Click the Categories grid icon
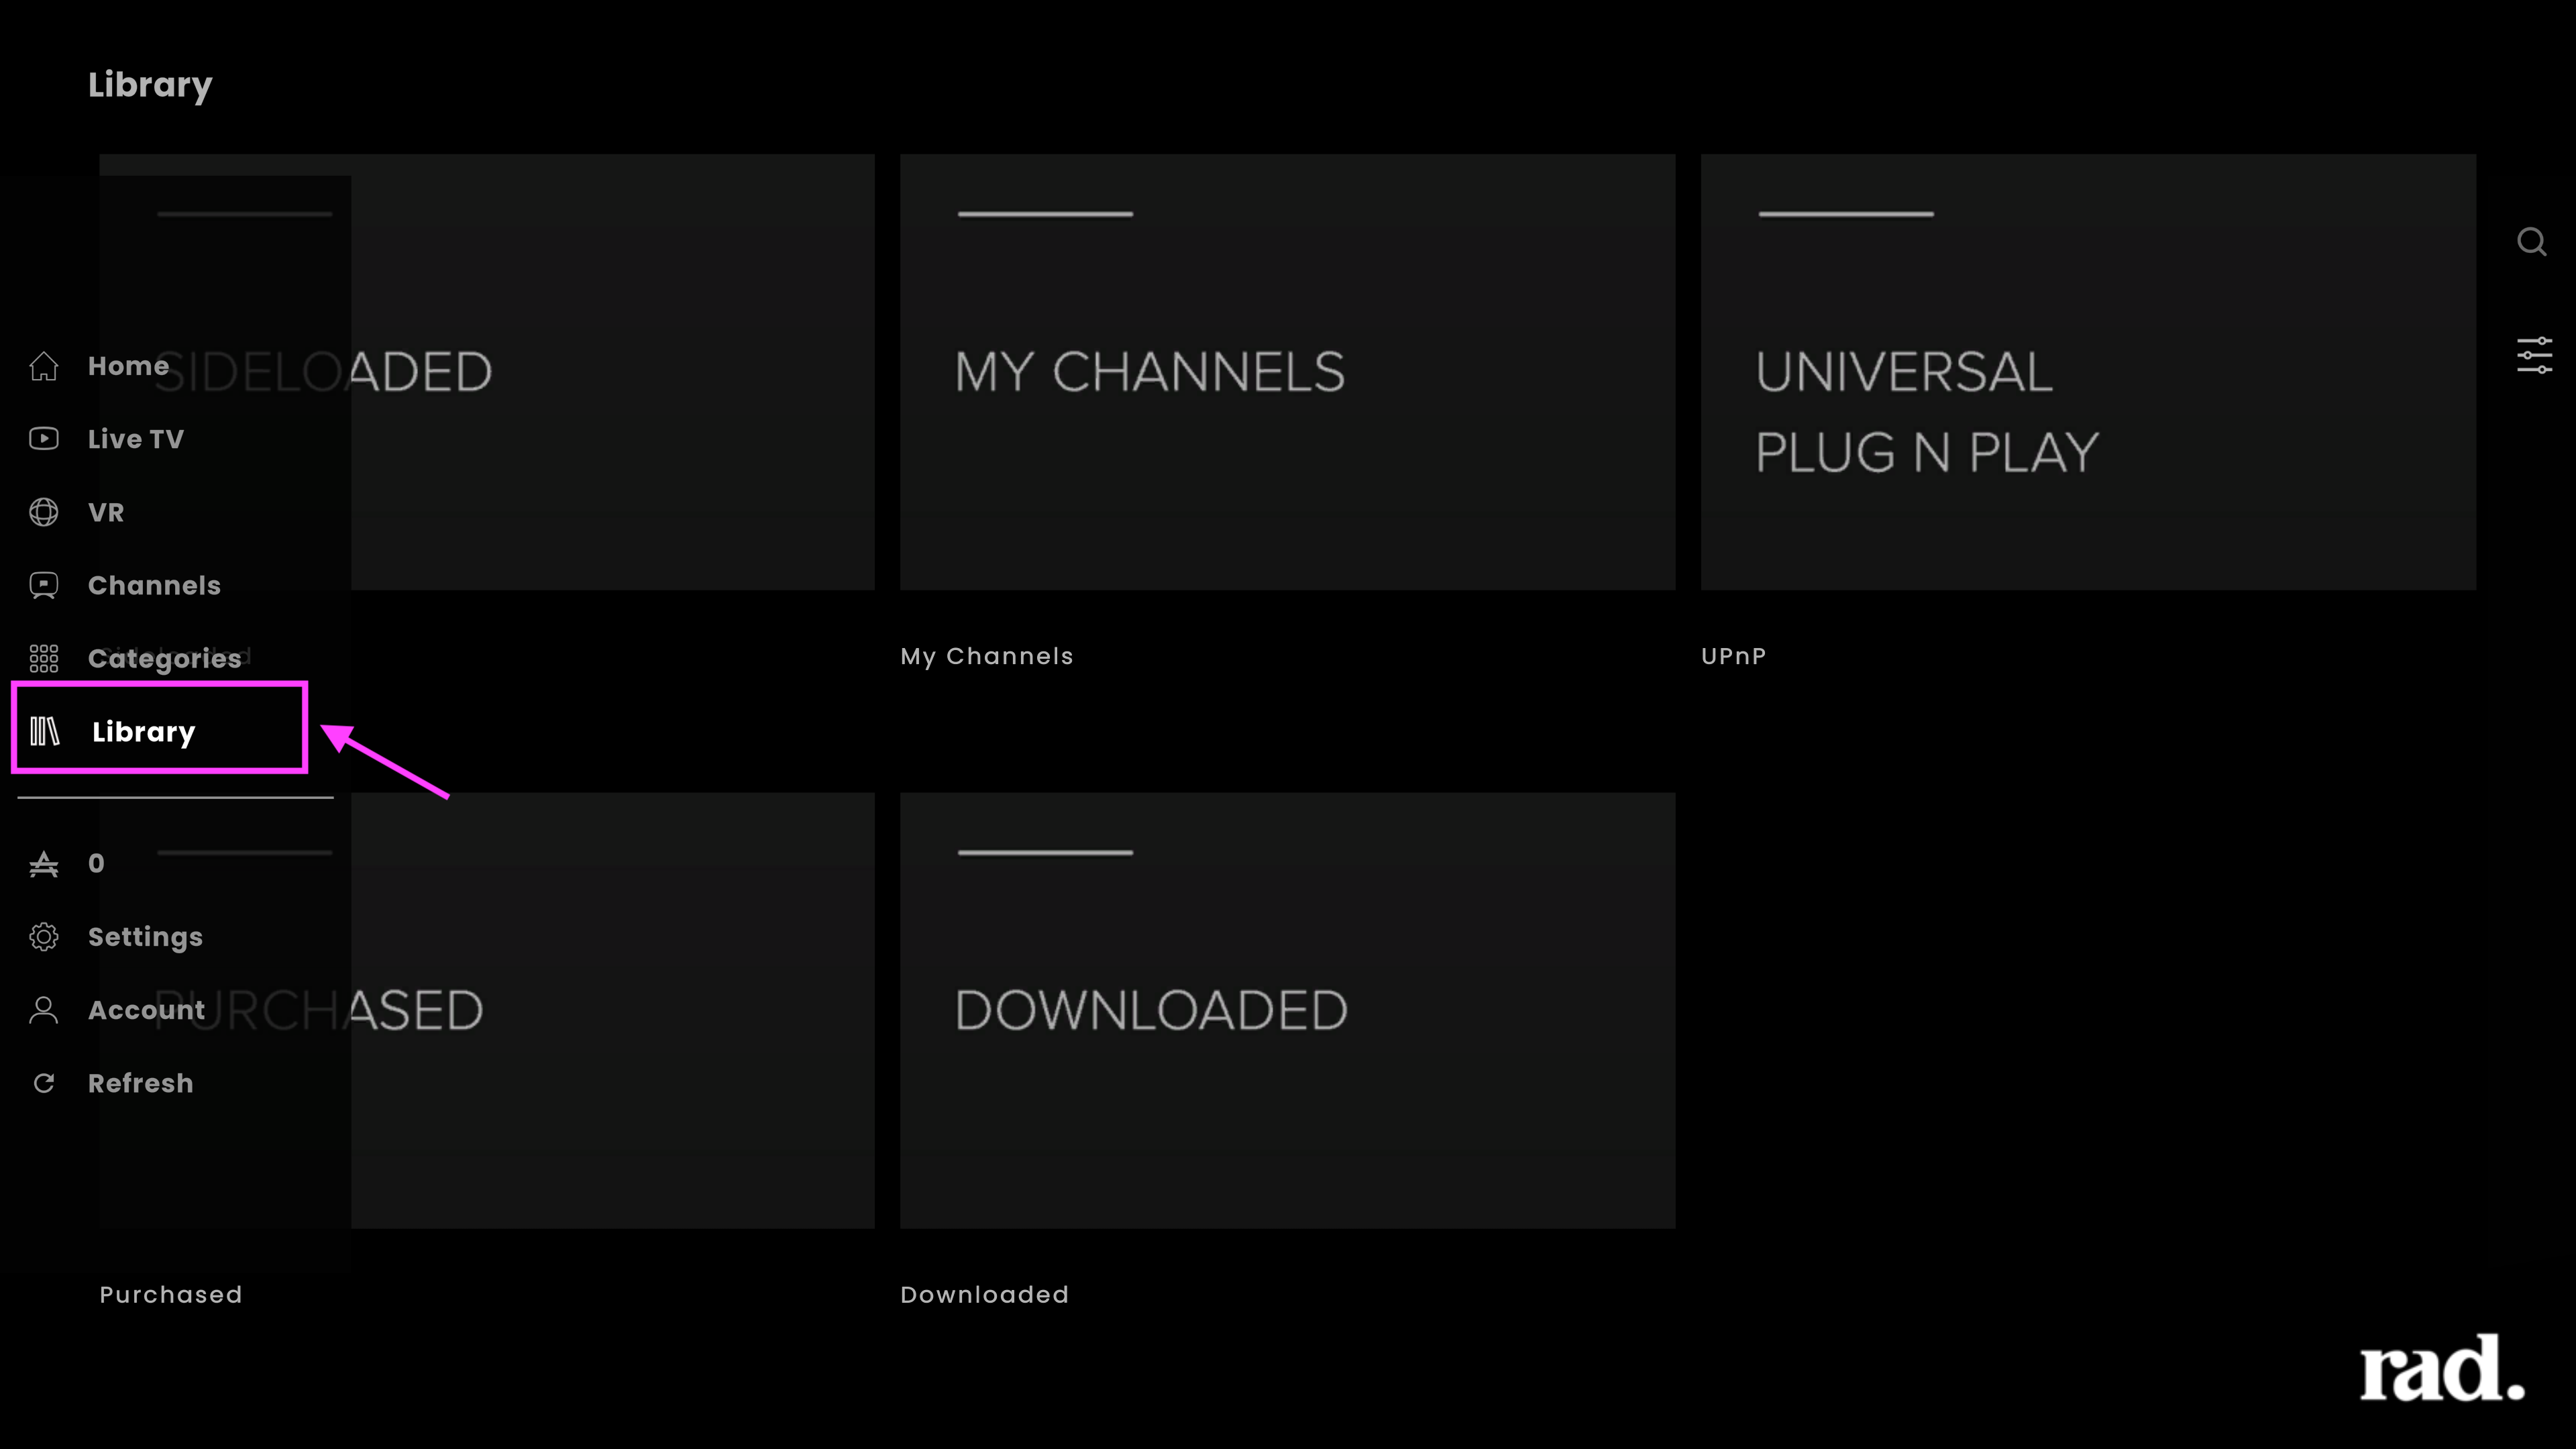2576x1449 pixels. click(43, 658)
